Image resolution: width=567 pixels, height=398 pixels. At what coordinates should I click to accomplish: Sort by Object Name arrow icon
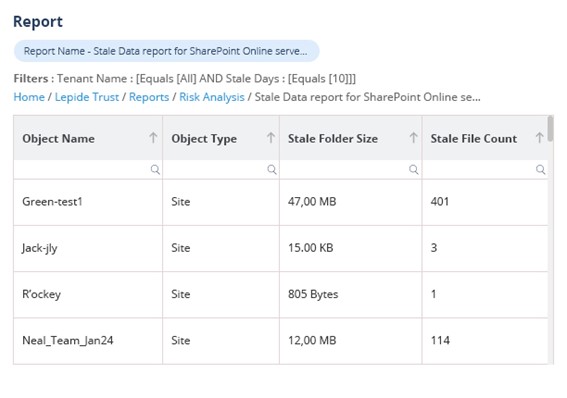153,138
